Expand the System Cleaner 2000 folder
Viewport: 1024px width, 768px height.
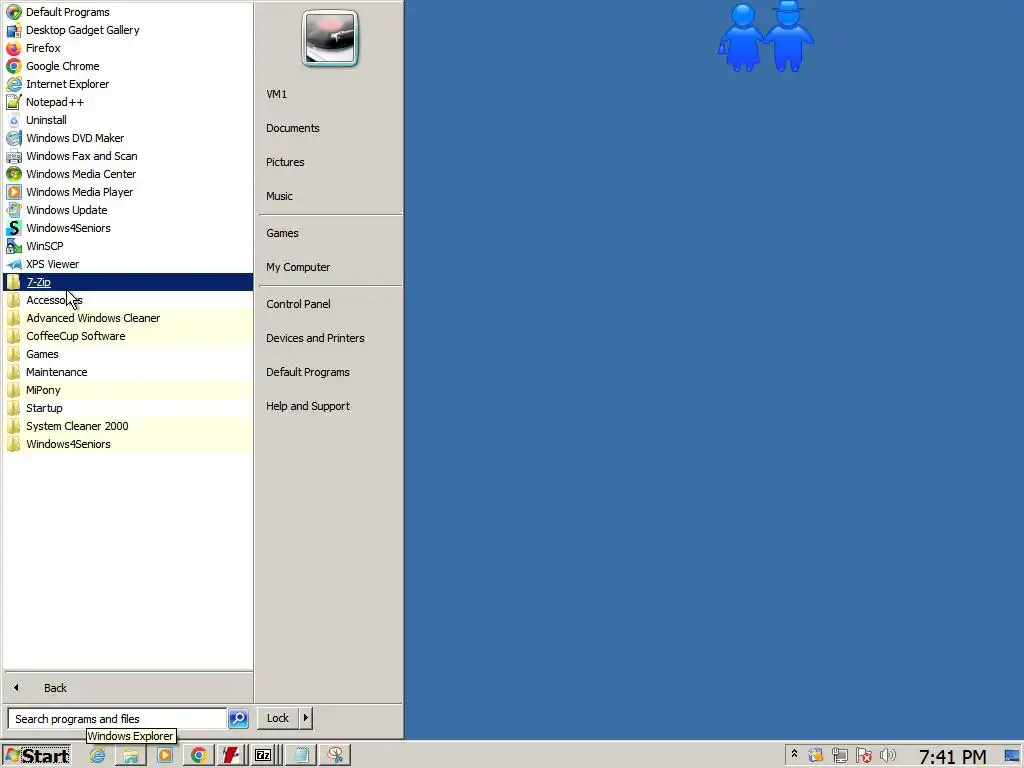pos(128,426)
